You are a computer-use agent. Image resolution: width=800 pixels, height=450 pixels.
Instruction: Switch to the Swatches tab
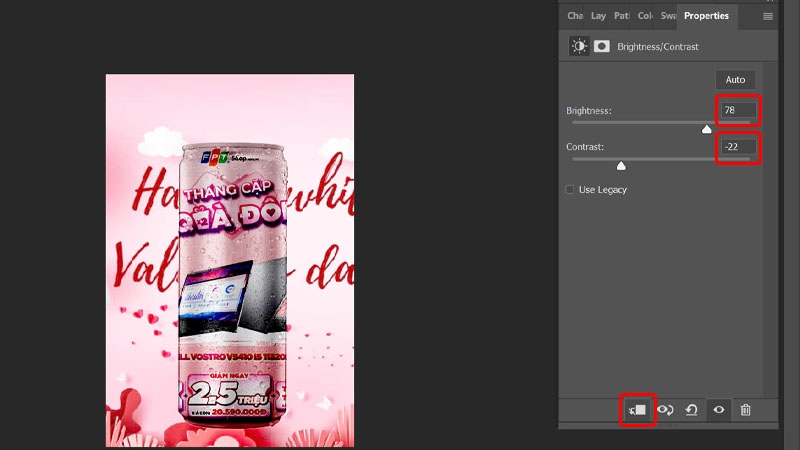(668, 16)
